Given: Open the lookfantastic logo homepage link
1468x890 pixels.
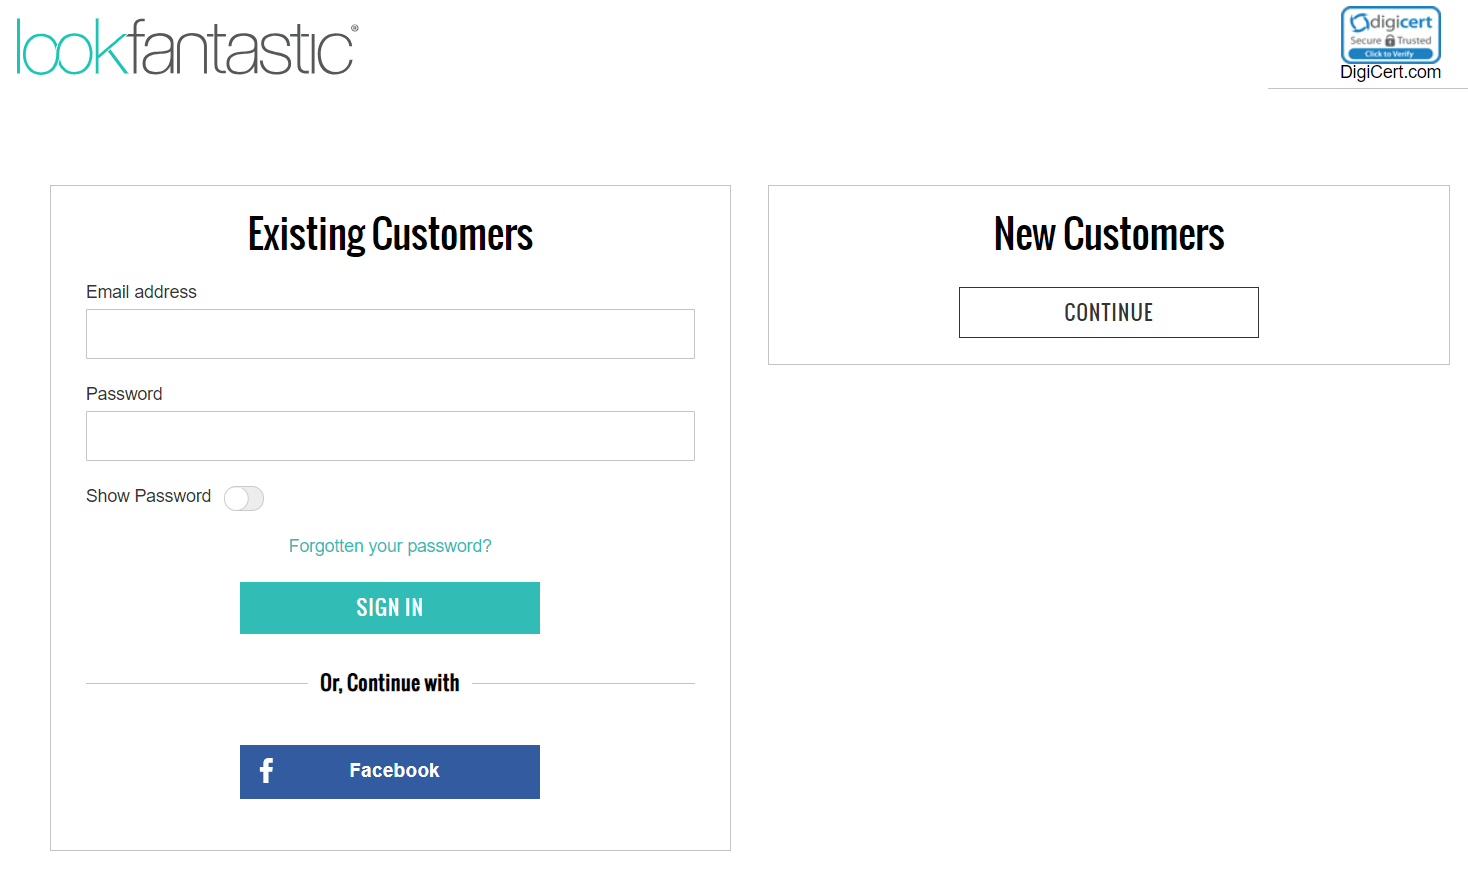Looking at the screenshot, I should click(187, 47).
